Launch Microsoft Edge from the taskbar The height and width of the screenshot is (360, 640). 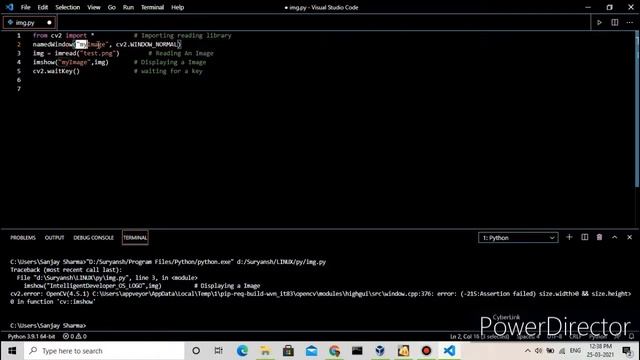[x=242, y=351]
